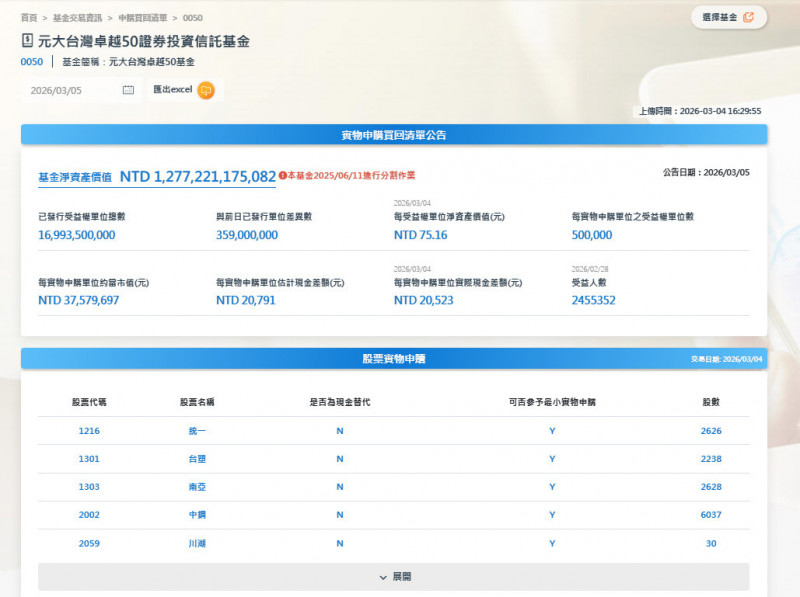Open the calendar icon in date field
This screenshot has height=597, width=800.
[128, 90]
